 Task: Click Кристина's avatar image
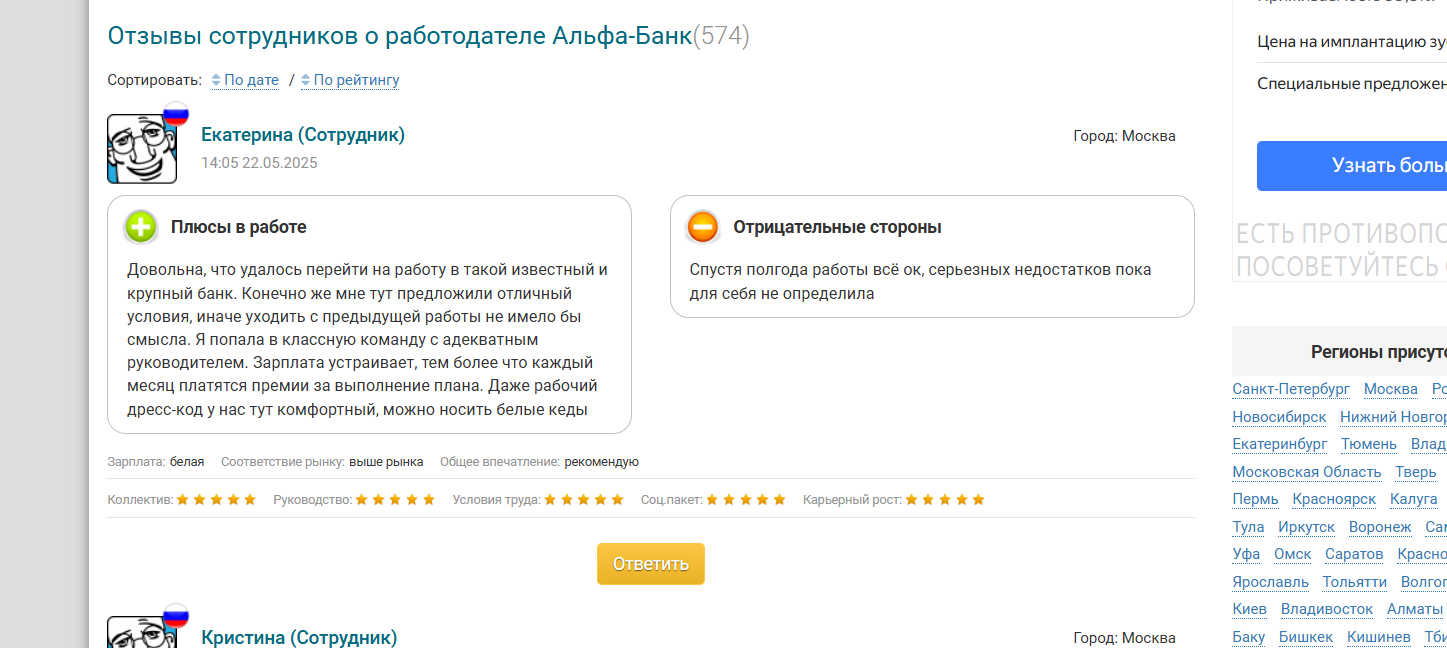(142, 632)
